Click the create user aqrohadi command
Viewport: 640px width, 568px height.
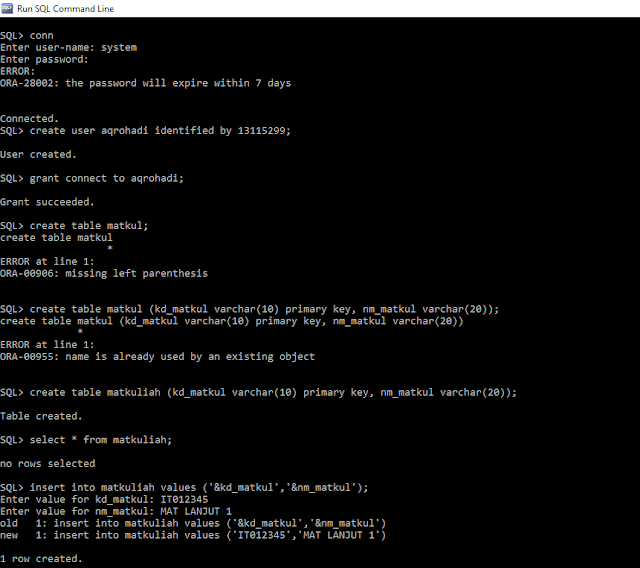tap(145, 131)
